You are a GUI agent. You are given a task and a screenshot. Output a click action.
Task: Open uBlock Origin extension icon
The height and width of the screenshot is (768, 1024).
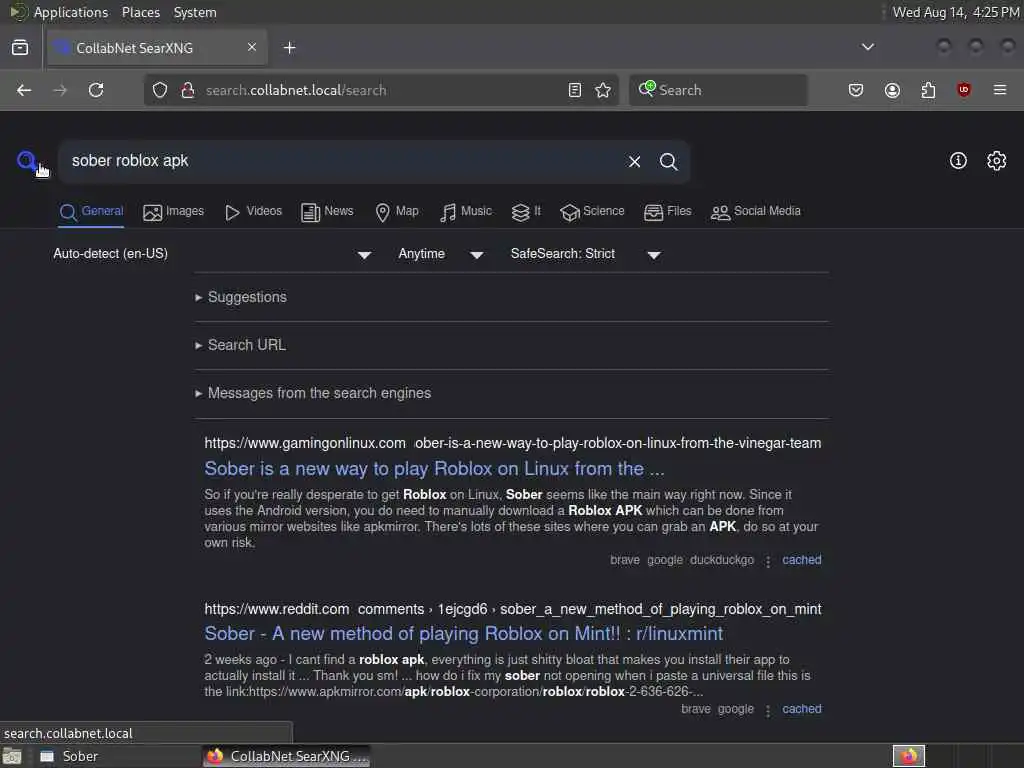tap(964, 90)
